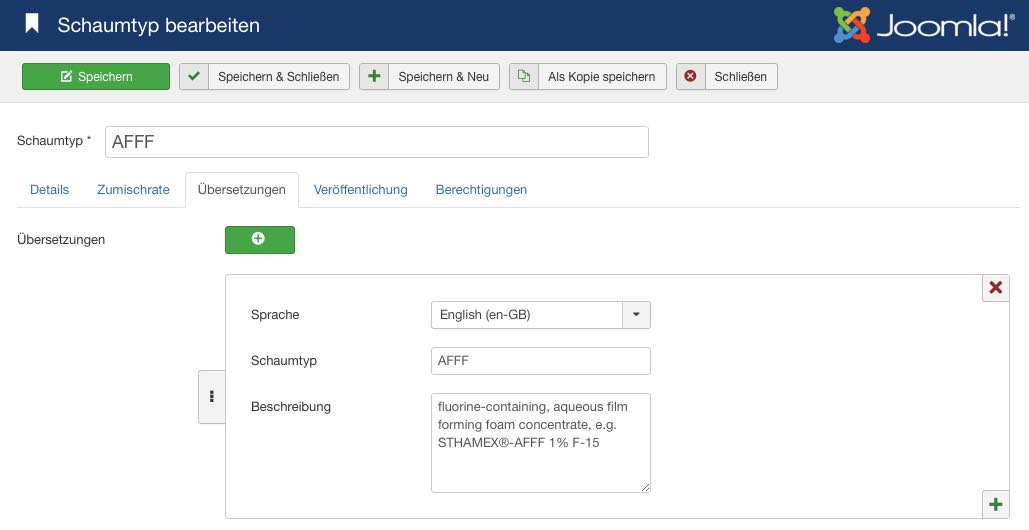This screenshot has height=530, width=1029.
Task: Click the copy icon for Als Kopie speichern
Action: point(524,76)
